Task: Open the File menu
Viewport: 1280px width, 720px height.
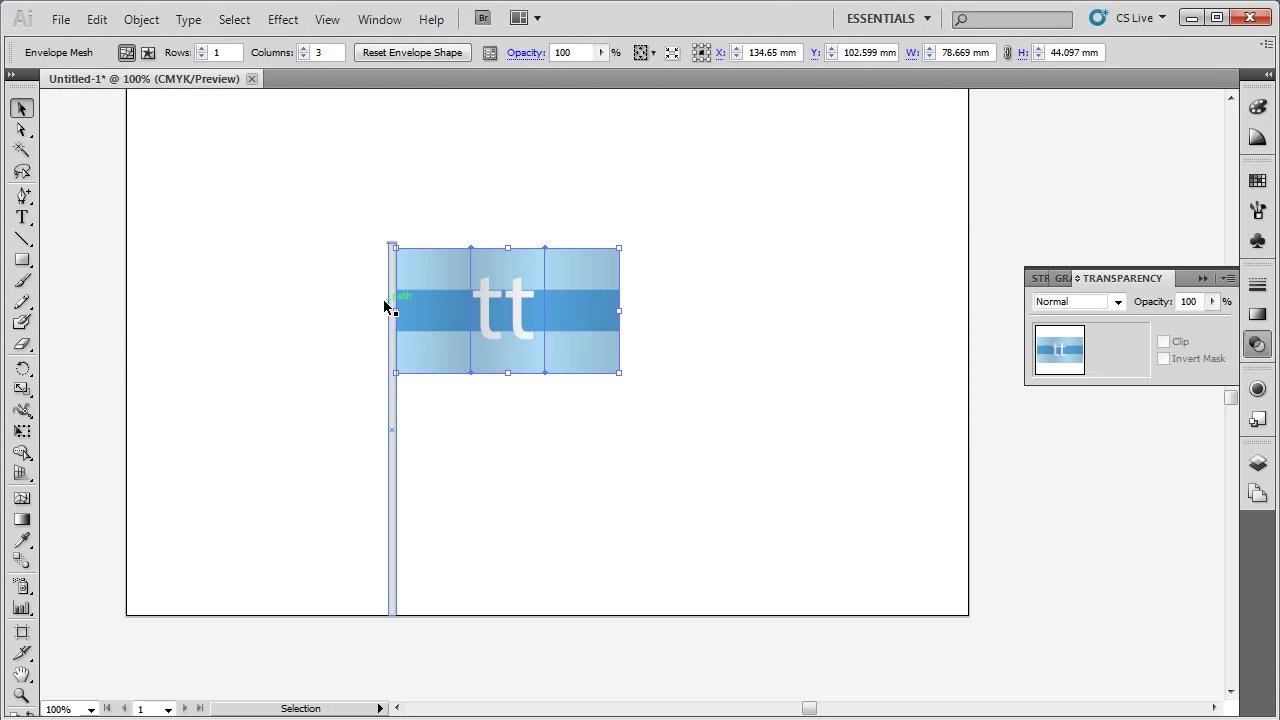Action: (61, 19)
